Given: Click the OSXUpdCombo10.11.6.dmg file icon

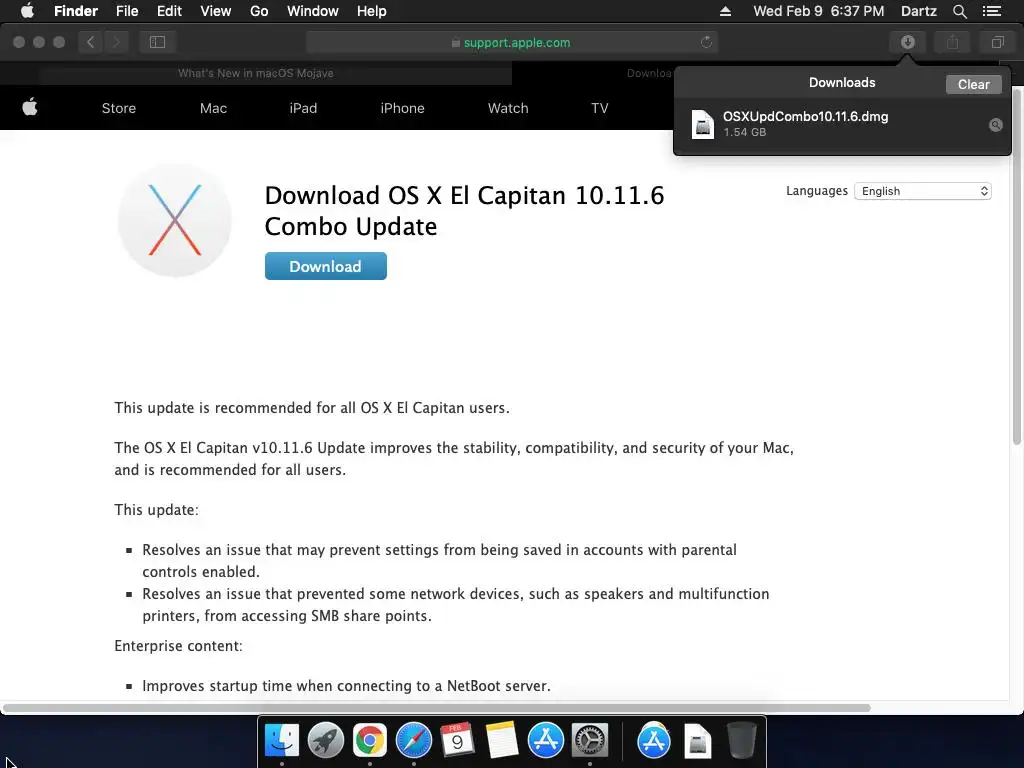Looking at the screenshot, I should click(x=703, y=124).
